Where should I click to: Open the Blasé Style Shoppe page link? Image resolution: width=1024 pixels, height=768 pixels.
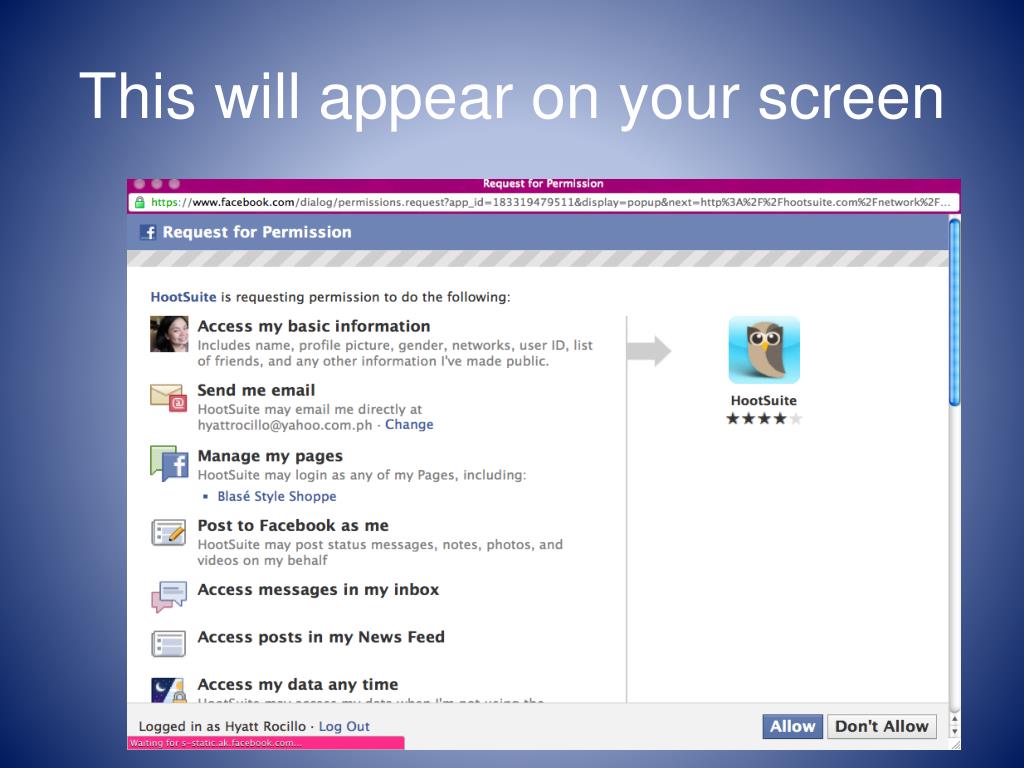277,496
